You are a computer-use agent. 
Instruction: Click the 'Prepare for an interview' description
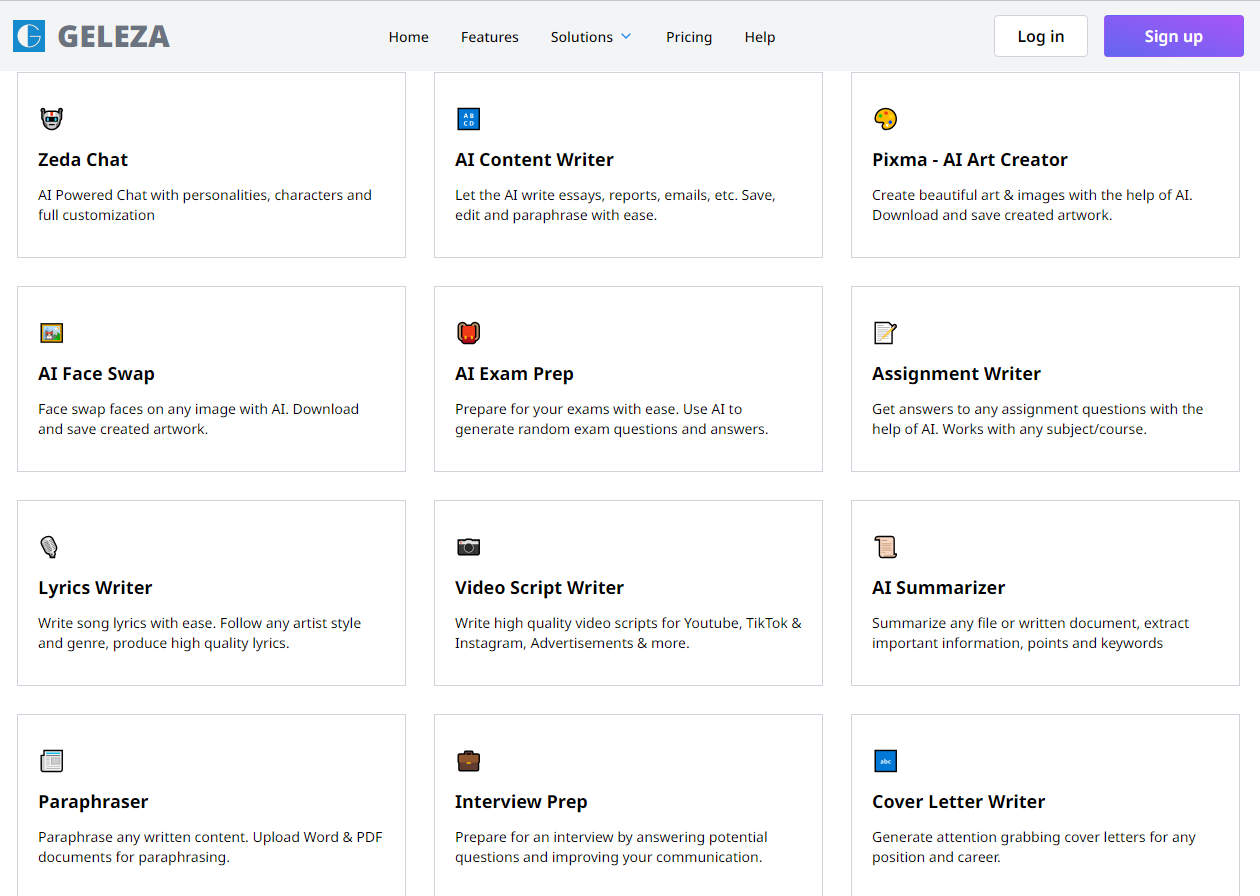coord(611,847)
